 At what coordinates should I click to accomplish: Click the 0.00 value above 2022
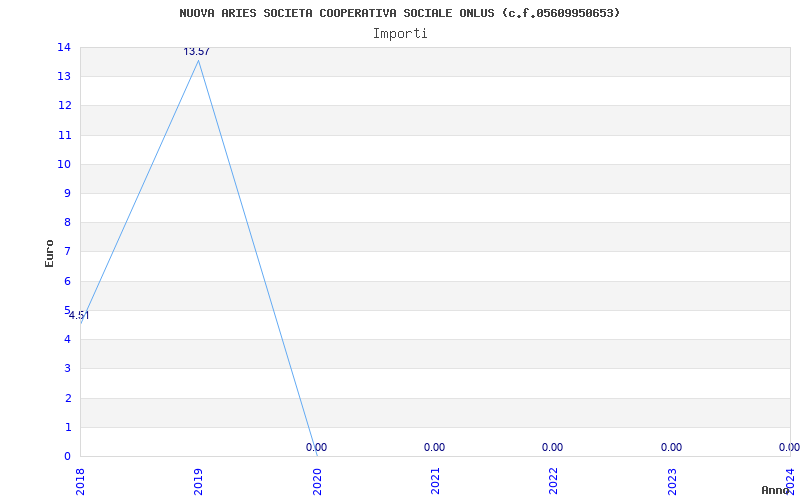click(x=552, y=447)
